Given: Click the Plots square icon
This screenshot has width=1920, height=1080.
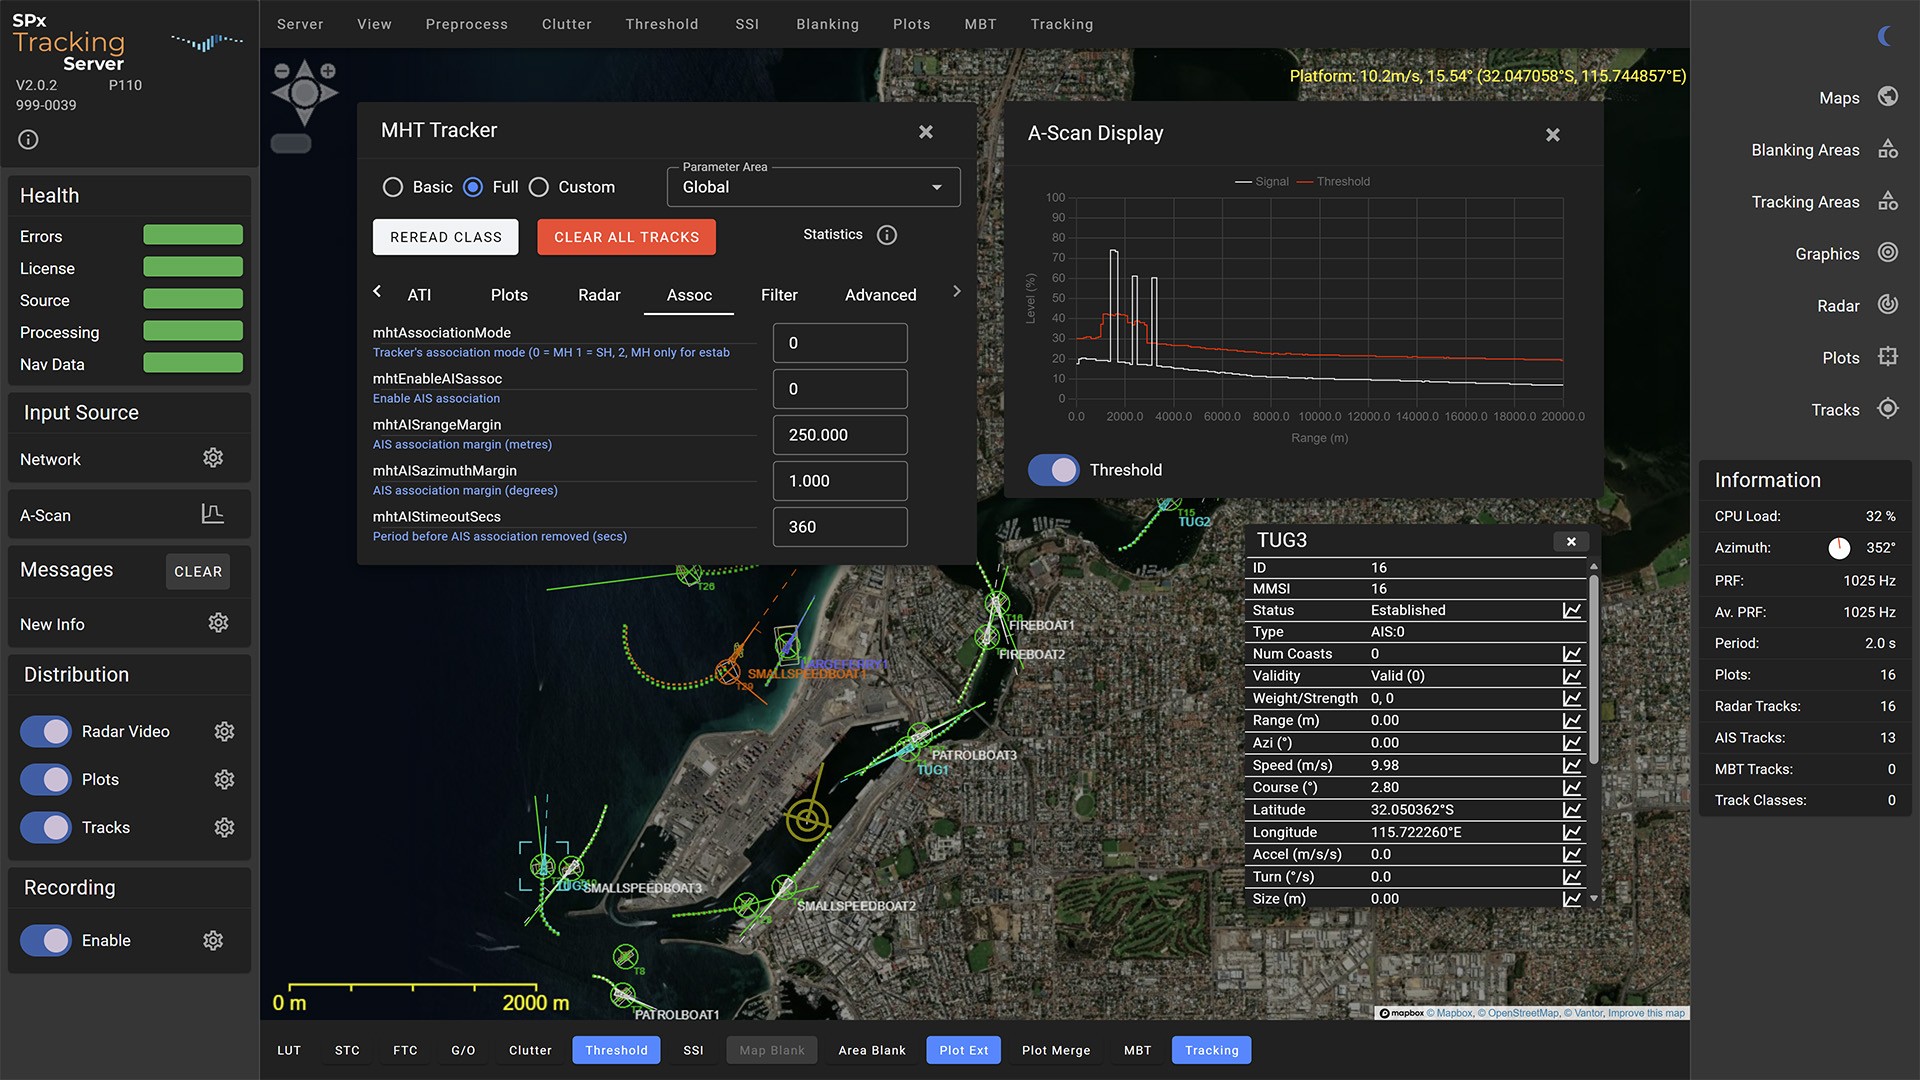Looking at the screenshot, I should point(1888,357).
